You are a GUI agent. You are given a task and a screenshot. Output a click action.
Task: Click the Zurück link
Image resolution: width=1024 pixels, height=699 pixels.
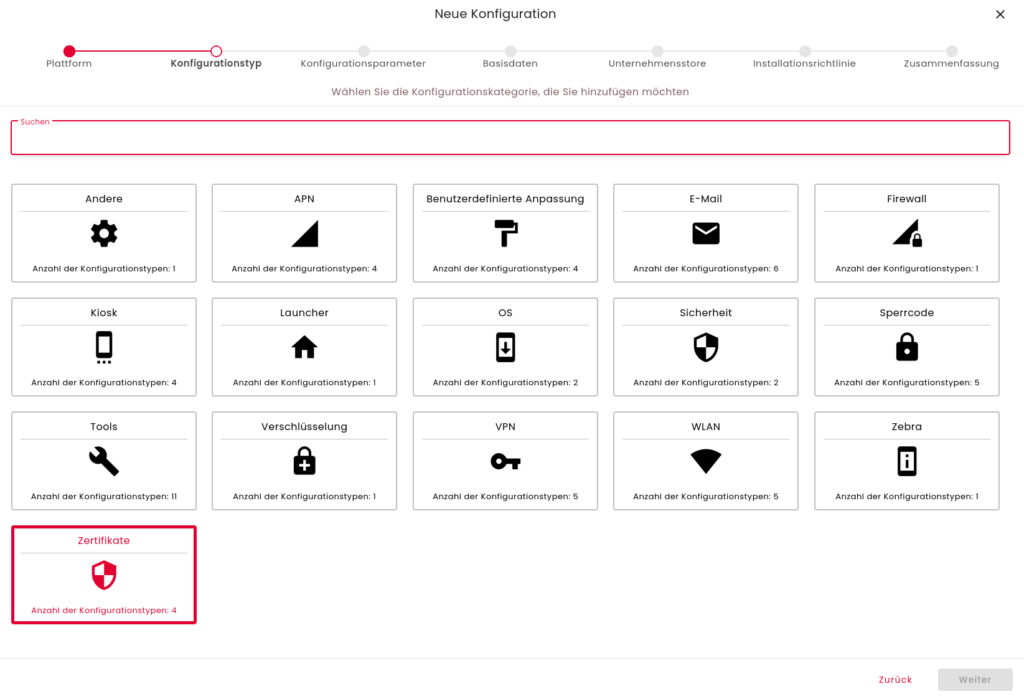click(x=895, y=679)
